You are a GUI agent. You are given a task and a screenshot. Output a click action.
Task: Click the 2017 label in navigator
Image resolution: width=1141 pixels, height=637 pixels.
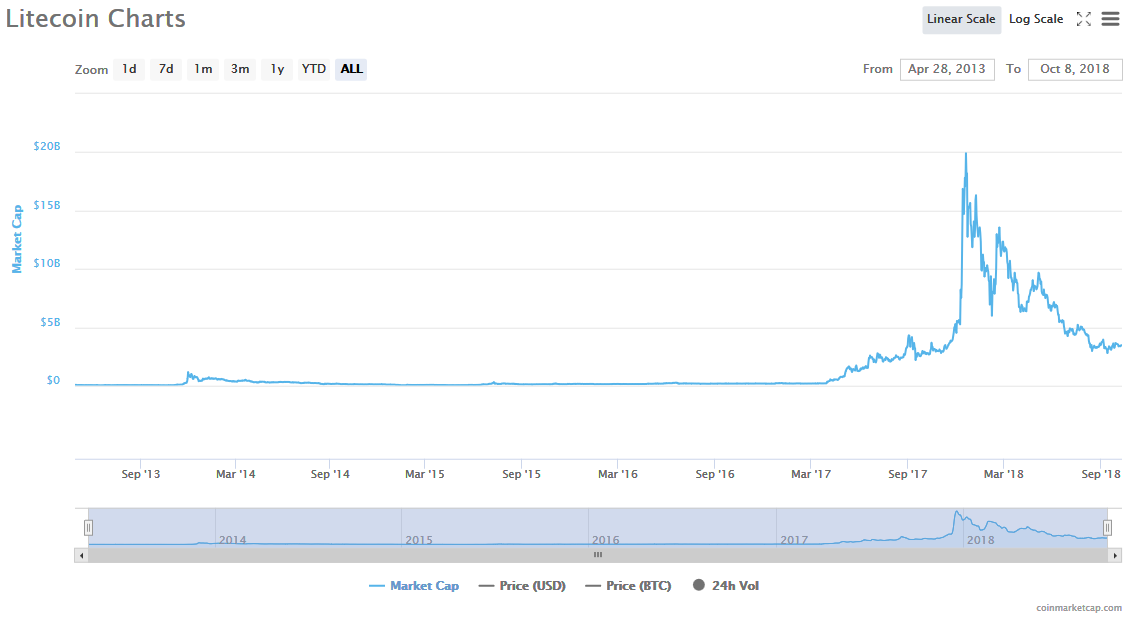[794, 540]
